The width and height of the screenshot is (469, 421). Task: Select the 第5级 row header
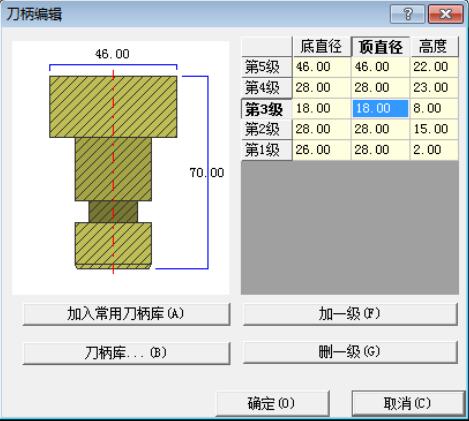[267, 67]
